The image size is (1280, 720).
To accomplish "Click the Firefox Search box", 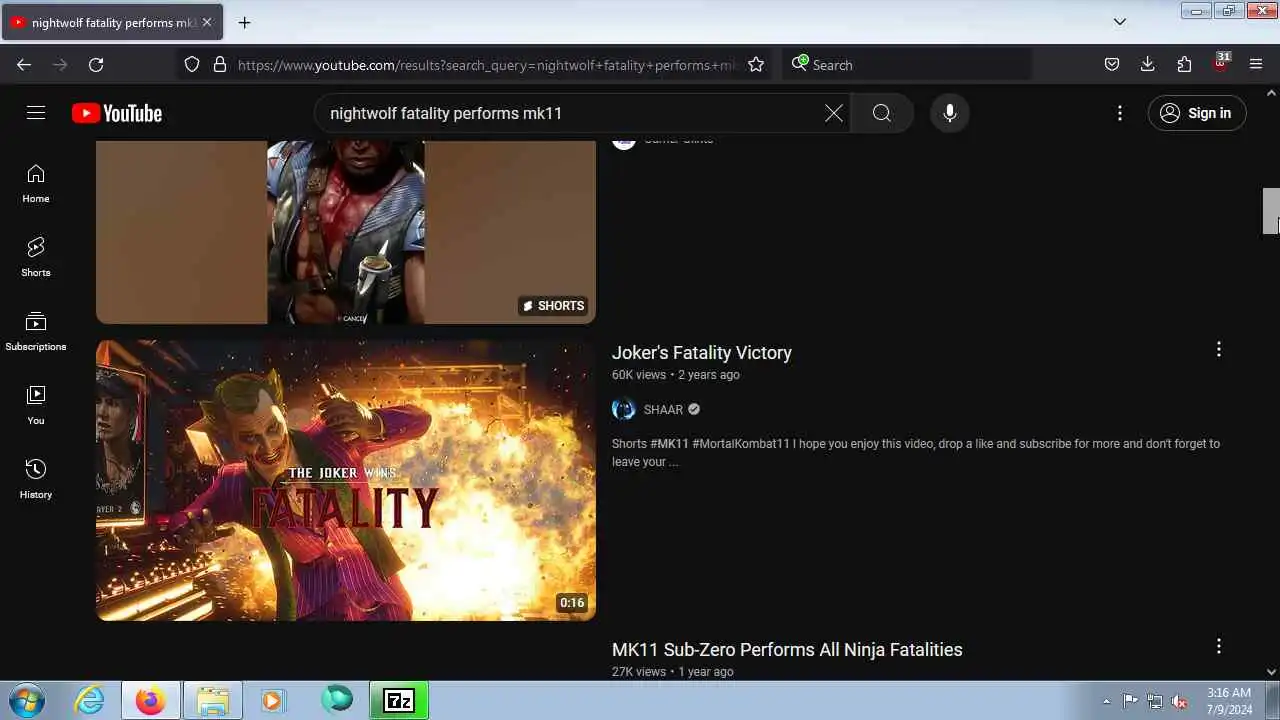I will point(906,64).
